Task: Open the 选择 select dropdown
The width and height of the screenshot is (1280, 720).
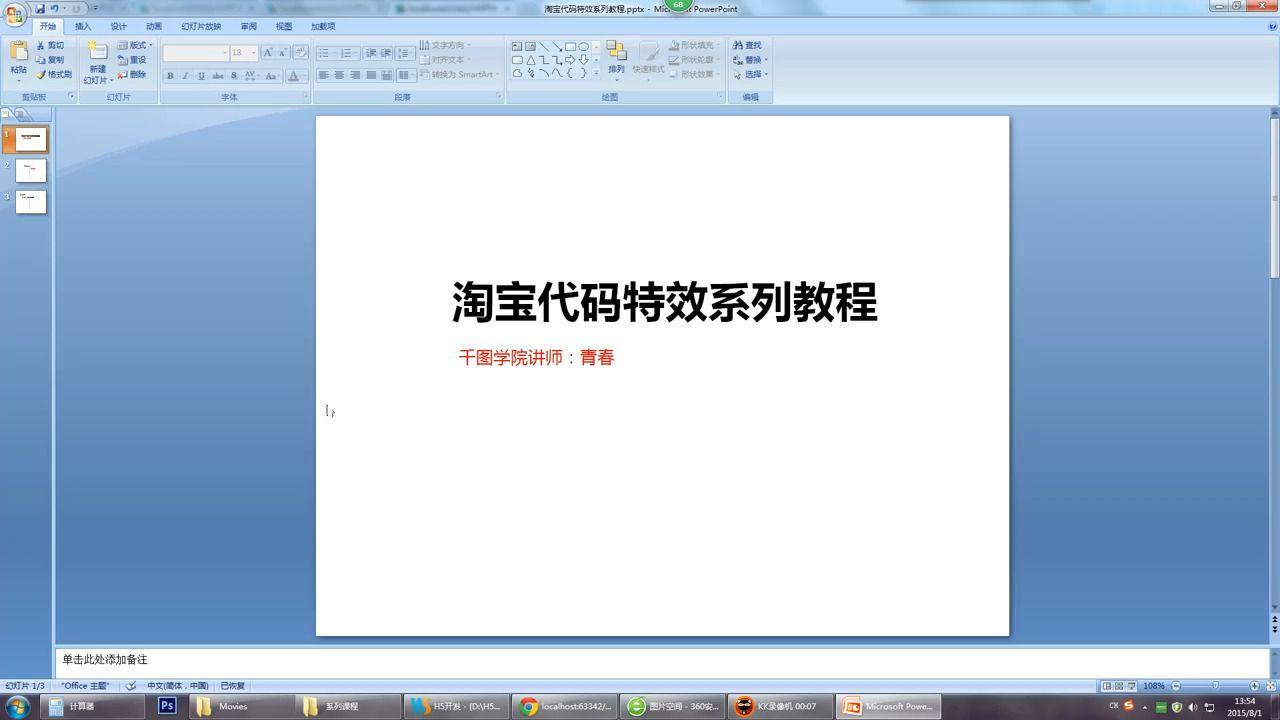Action: pyautogui.click(x=750, y=74)
